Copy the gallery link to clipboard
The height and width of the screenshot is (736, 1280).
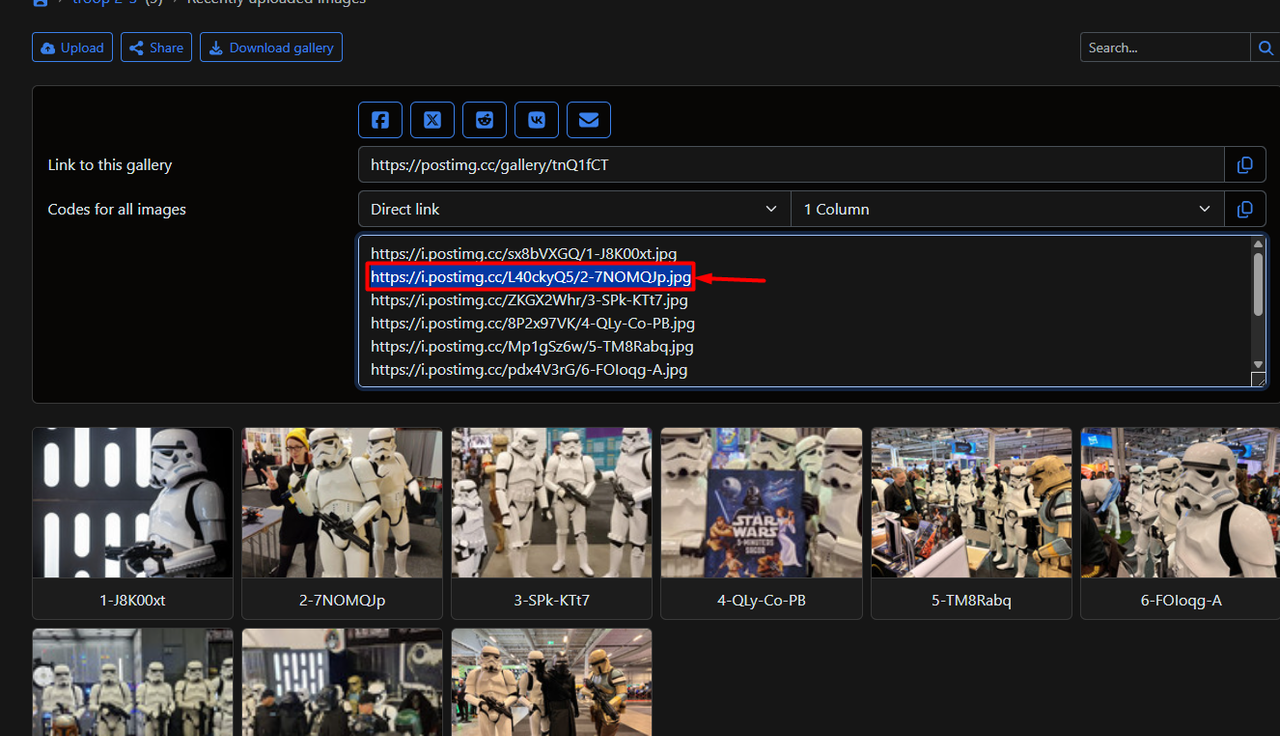point(1245,165)
